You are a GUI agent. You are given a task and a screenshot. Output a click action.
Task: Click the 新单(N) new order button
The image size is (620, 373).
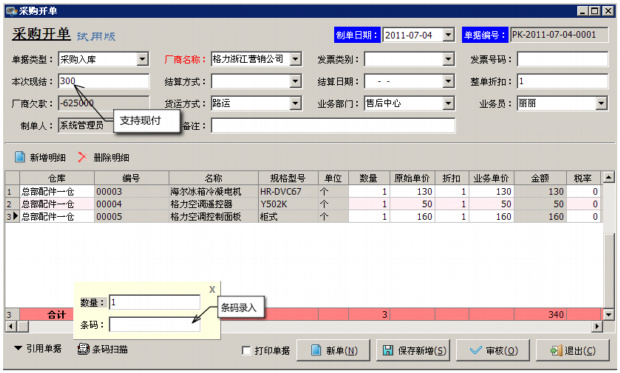click(x=333, y=350)
